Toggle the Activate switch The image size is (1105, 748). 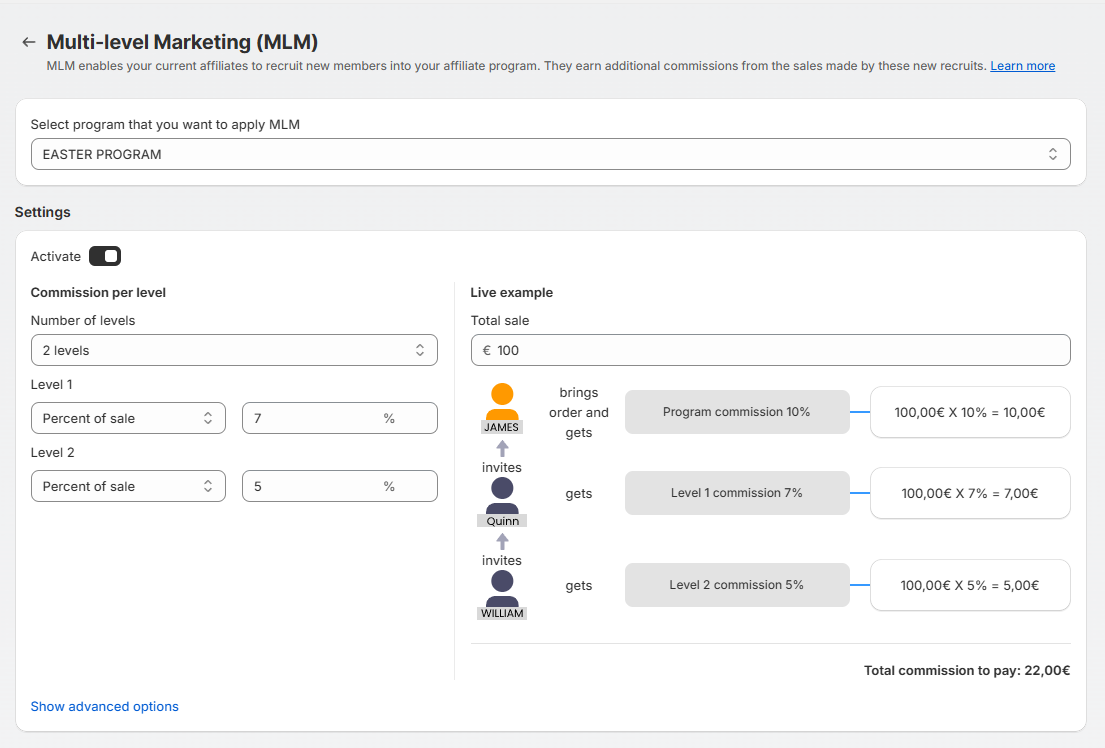click(x=105, y=257)
